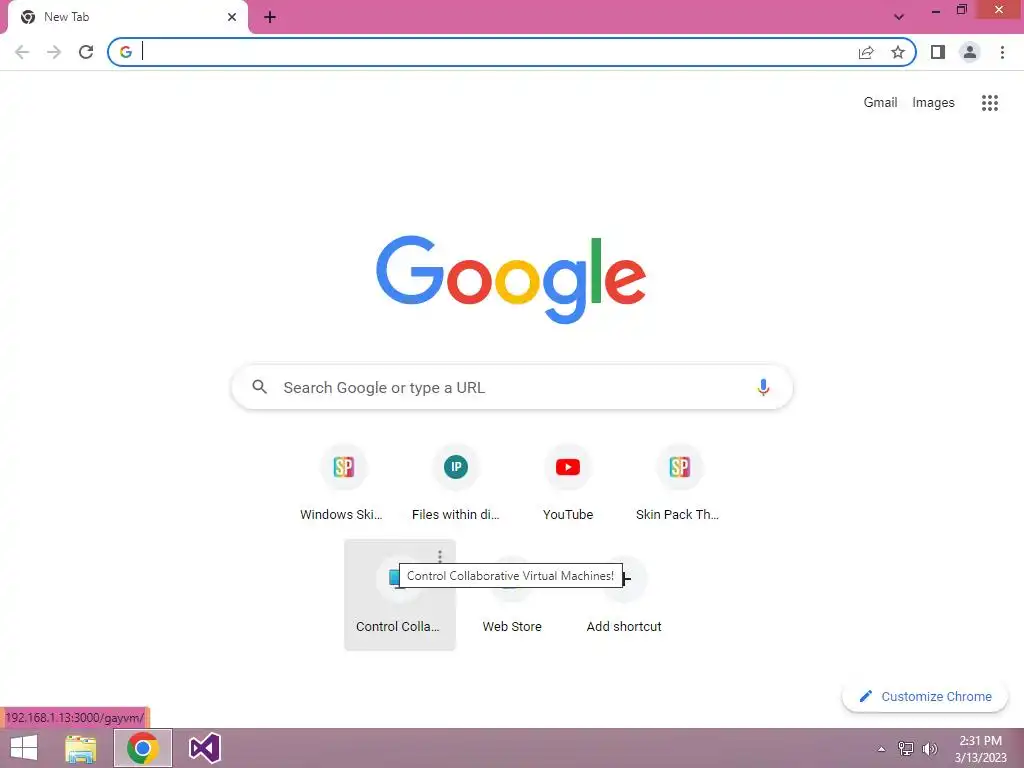Click the magnifier icon in search box

(260, 387)
